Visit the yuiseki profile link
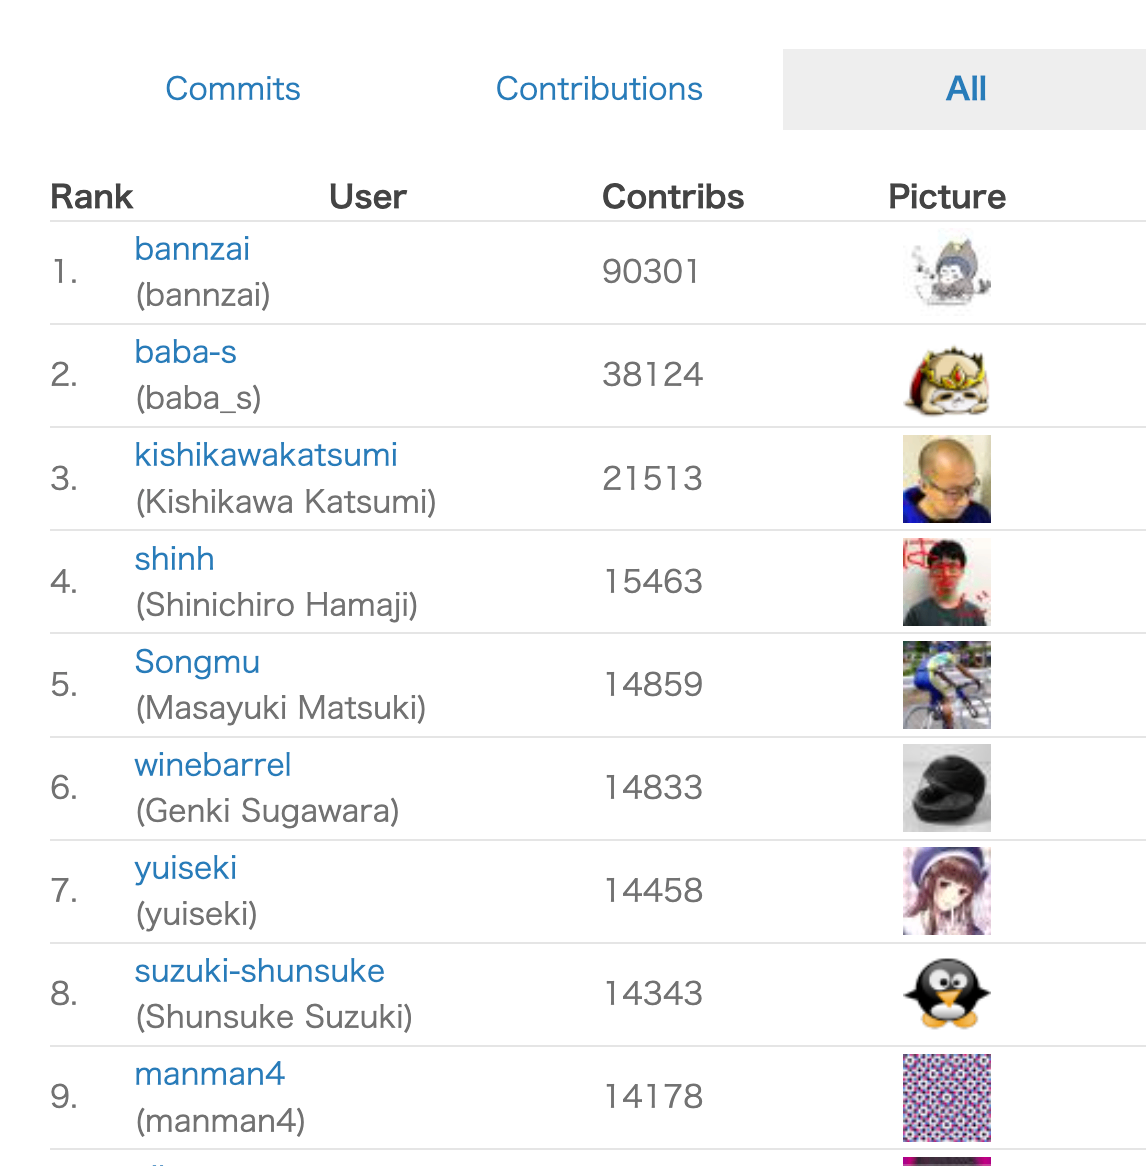This screenshot has height=1166, width=1146. pyautogui.click(x=186, y=867)
